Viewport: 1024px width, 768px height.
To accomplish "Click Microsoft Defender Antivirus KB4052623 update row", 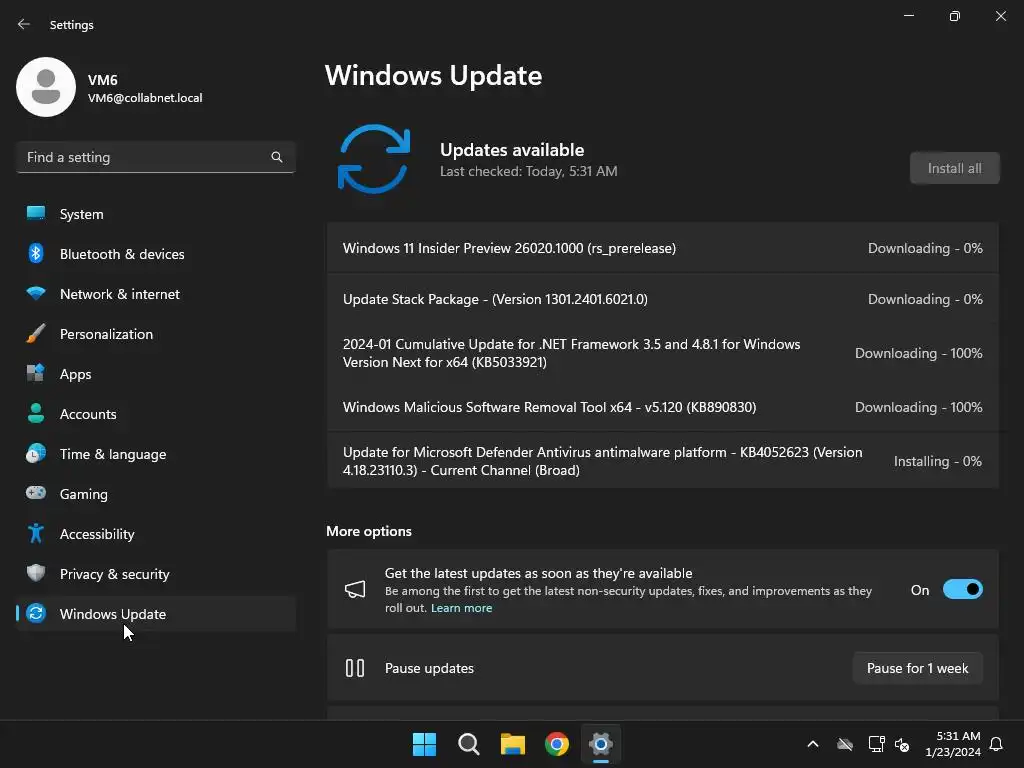I will point(663,461).
